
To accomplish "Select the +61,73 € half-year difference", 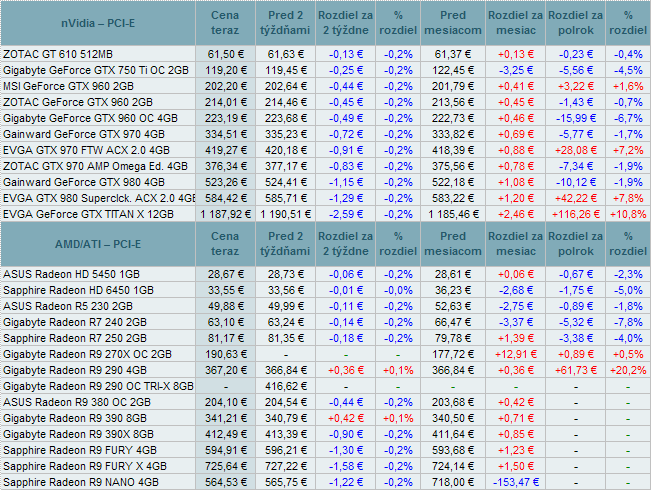I will (576, 370).
